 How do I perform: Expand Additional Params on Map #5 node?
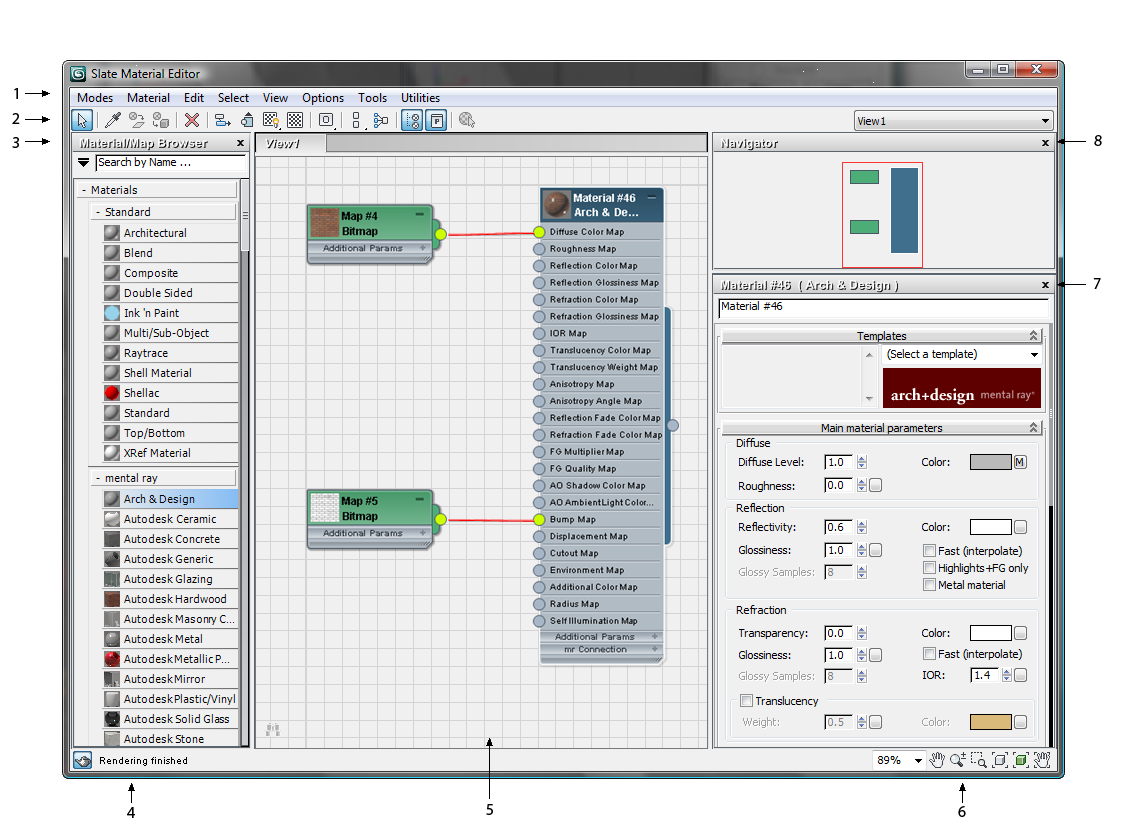click(x=423, y=533)
